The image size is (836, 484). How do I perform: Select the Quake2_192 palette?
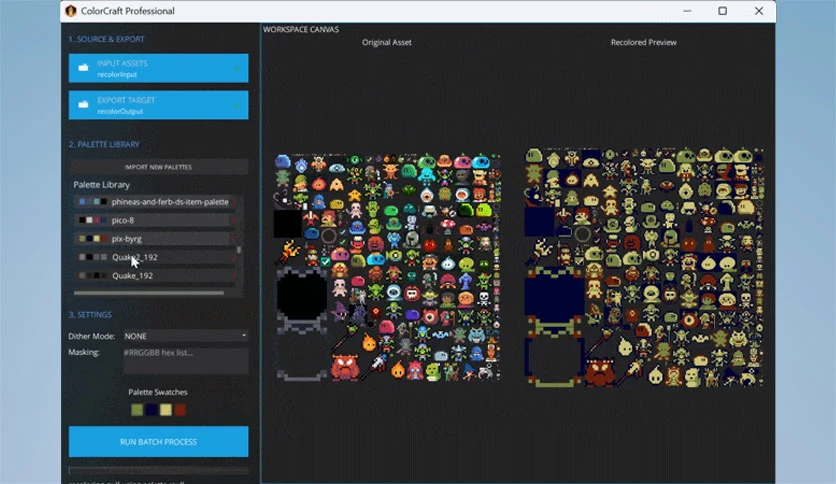(x=154, y=257)
